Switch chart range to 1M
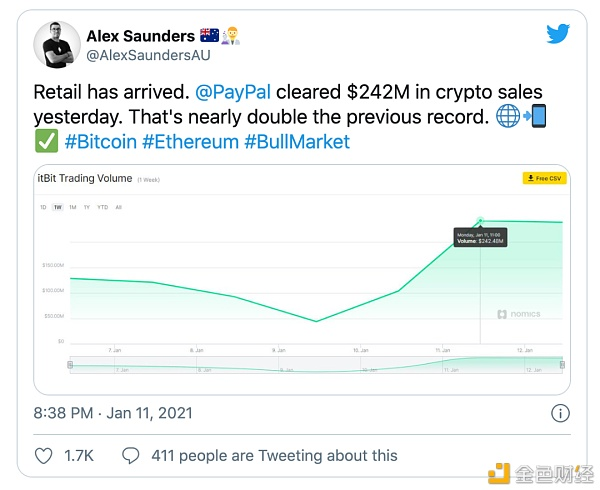Image resolution: width=600 pixels, height=490 pixels. click(x=73, y=207)
